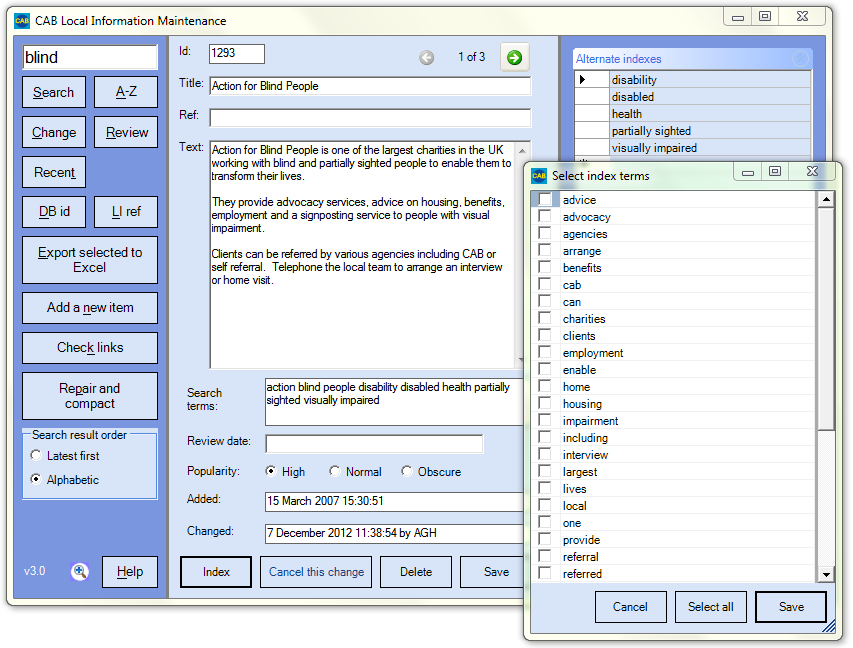The height and width of the screenshot is (648, 853).
Task: Click Select all in index terms dialog
Action: (710, 607)
